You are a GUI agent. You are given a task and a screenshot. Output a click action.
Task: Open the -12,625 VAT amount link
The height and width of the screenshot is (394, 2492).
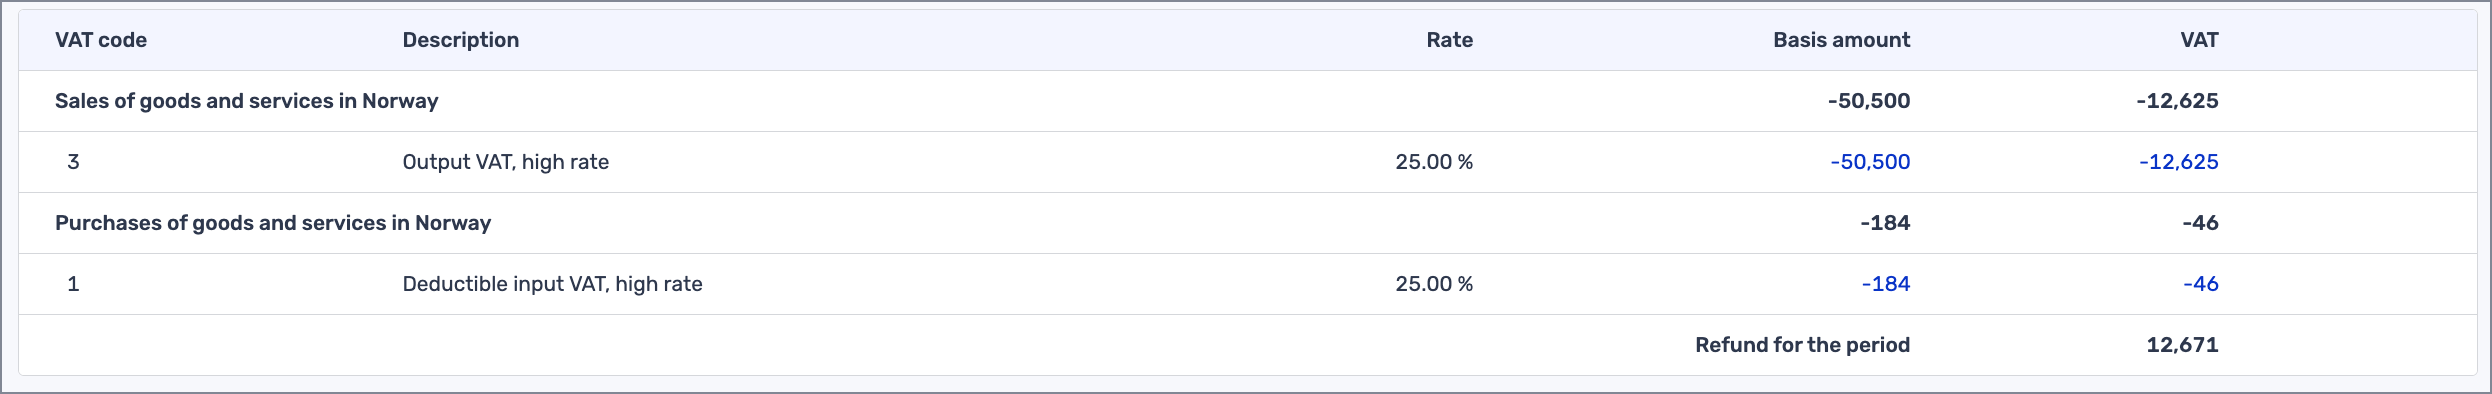pyautogui.click(x=2178, y=162)
